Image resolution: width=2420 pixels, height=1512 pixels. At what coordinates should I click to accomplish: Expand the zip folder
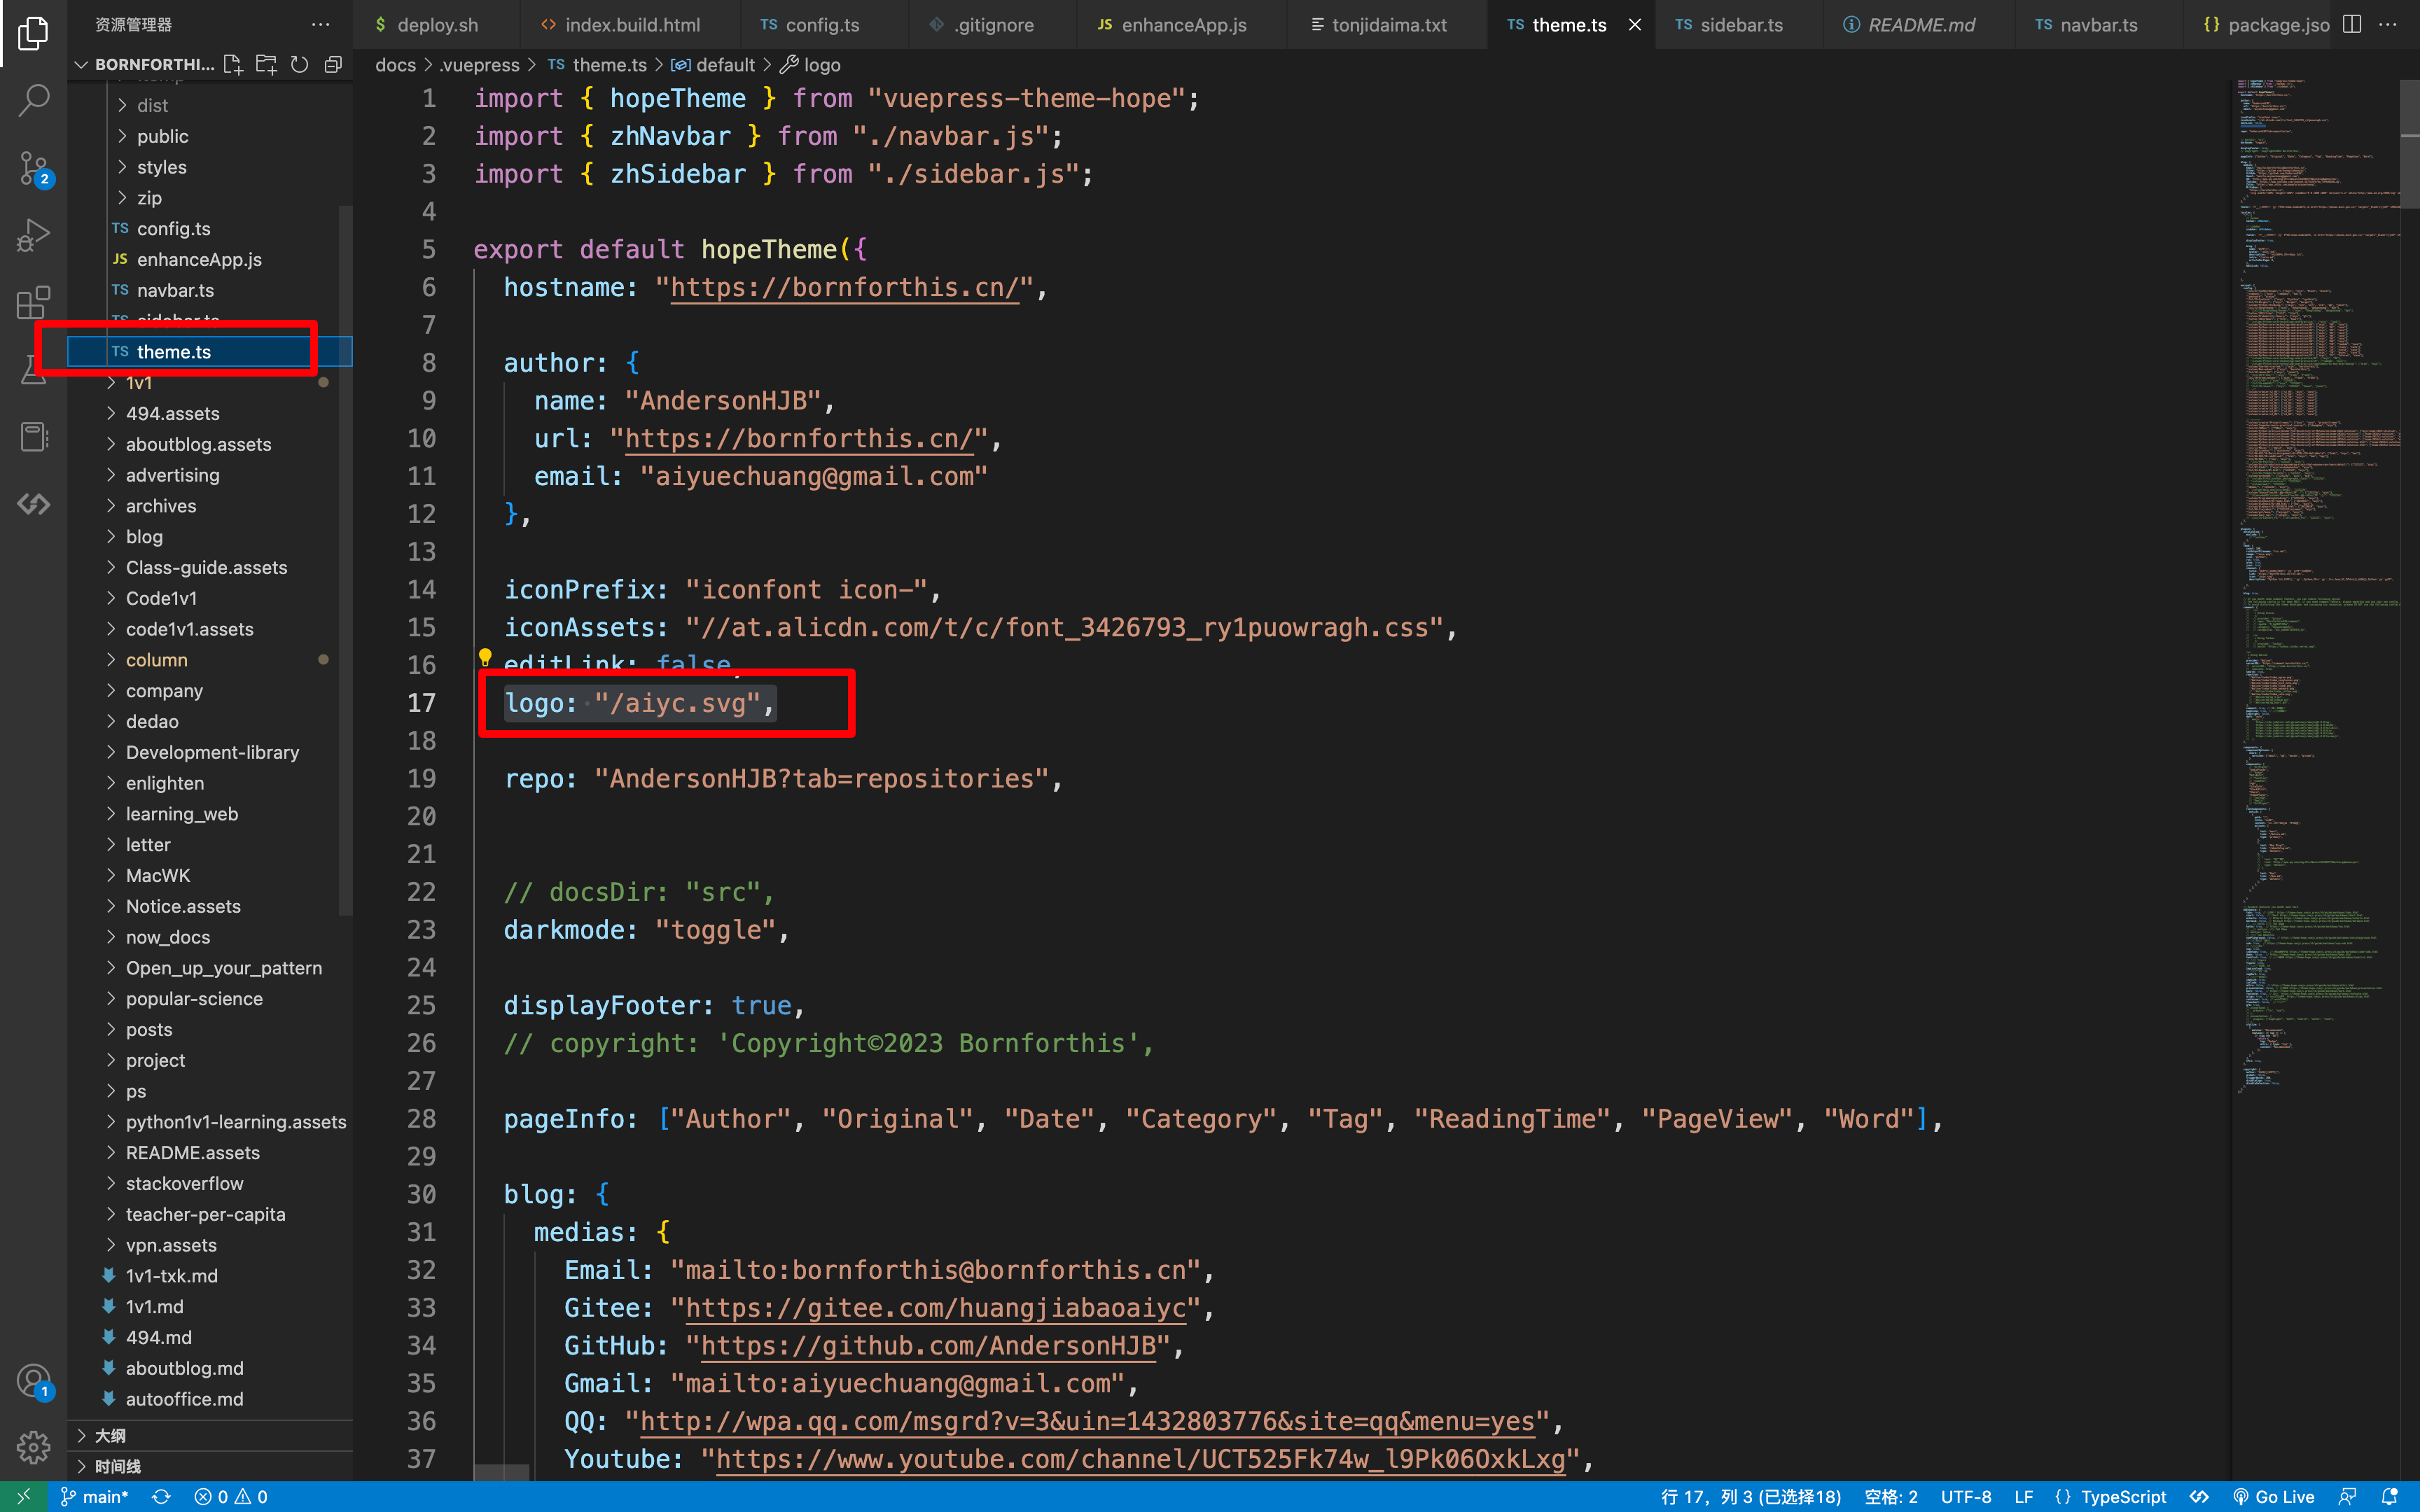click(x=210, y=198)
